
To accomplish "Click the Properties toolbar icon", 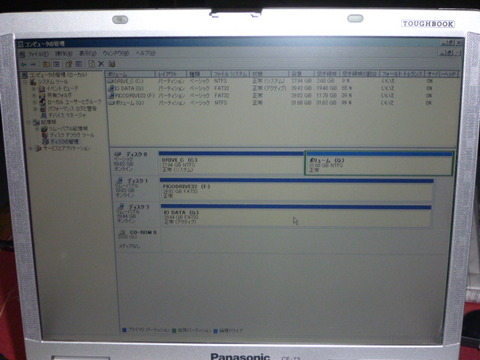I will coord(69,64).
